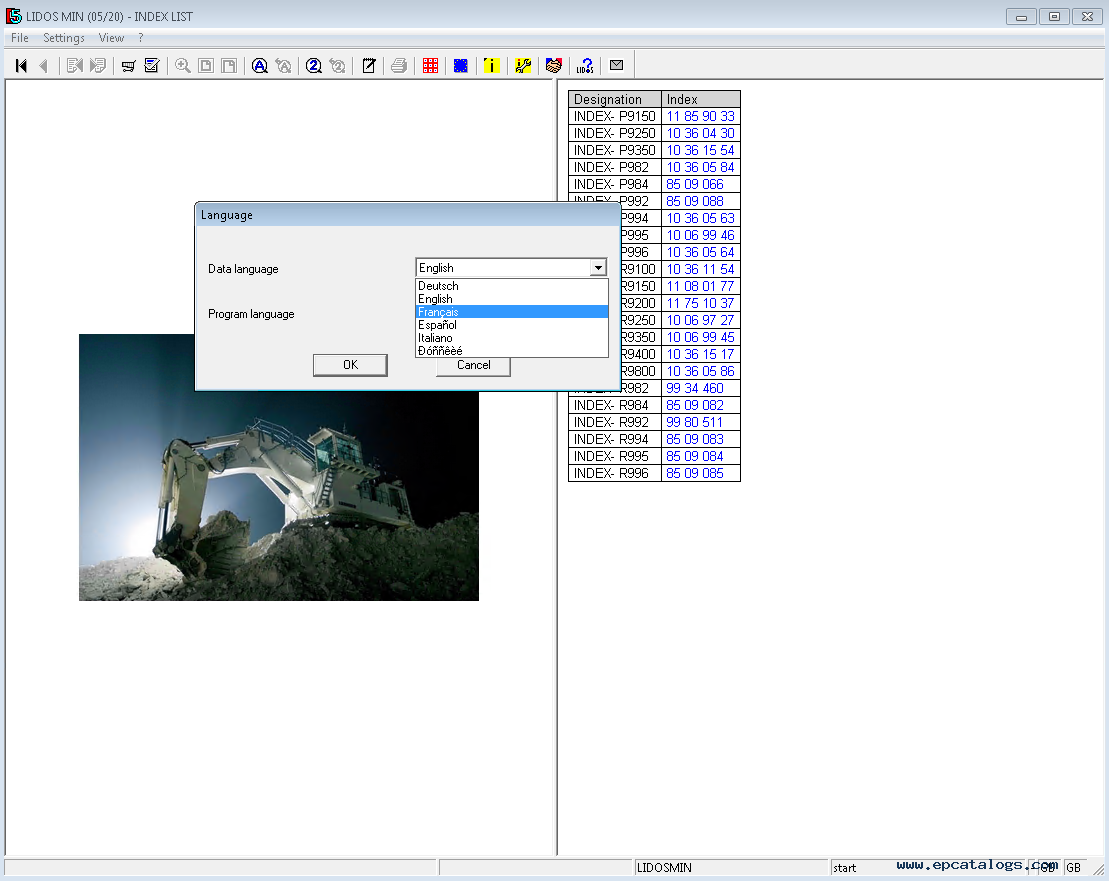Open index link 85 09 085 for R996
The height and width of the screenshot is (881, 1109).
tap(695, 473)
